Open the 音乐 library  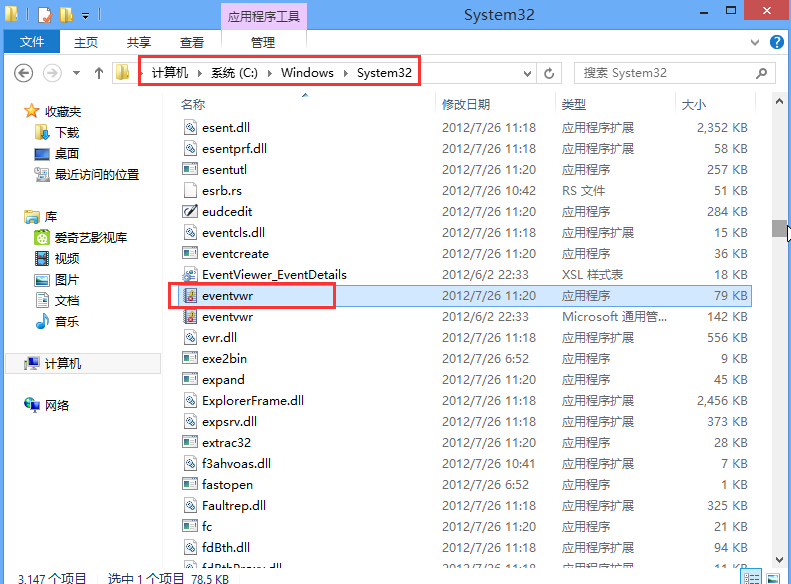point(66,322)
